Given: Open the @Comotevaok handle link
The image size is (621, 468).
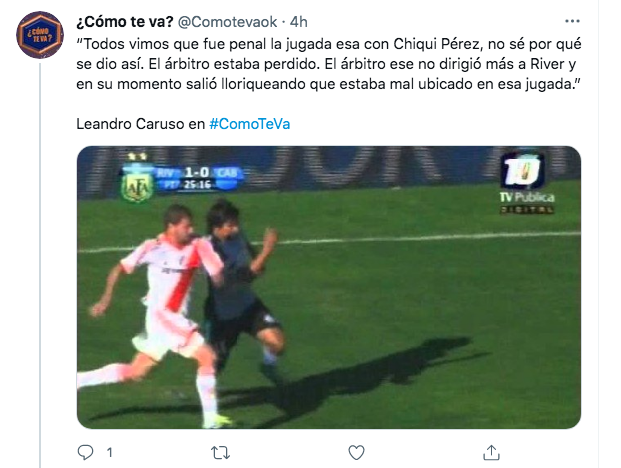Looking at the screenshot, I should click(x=227, y=22).
